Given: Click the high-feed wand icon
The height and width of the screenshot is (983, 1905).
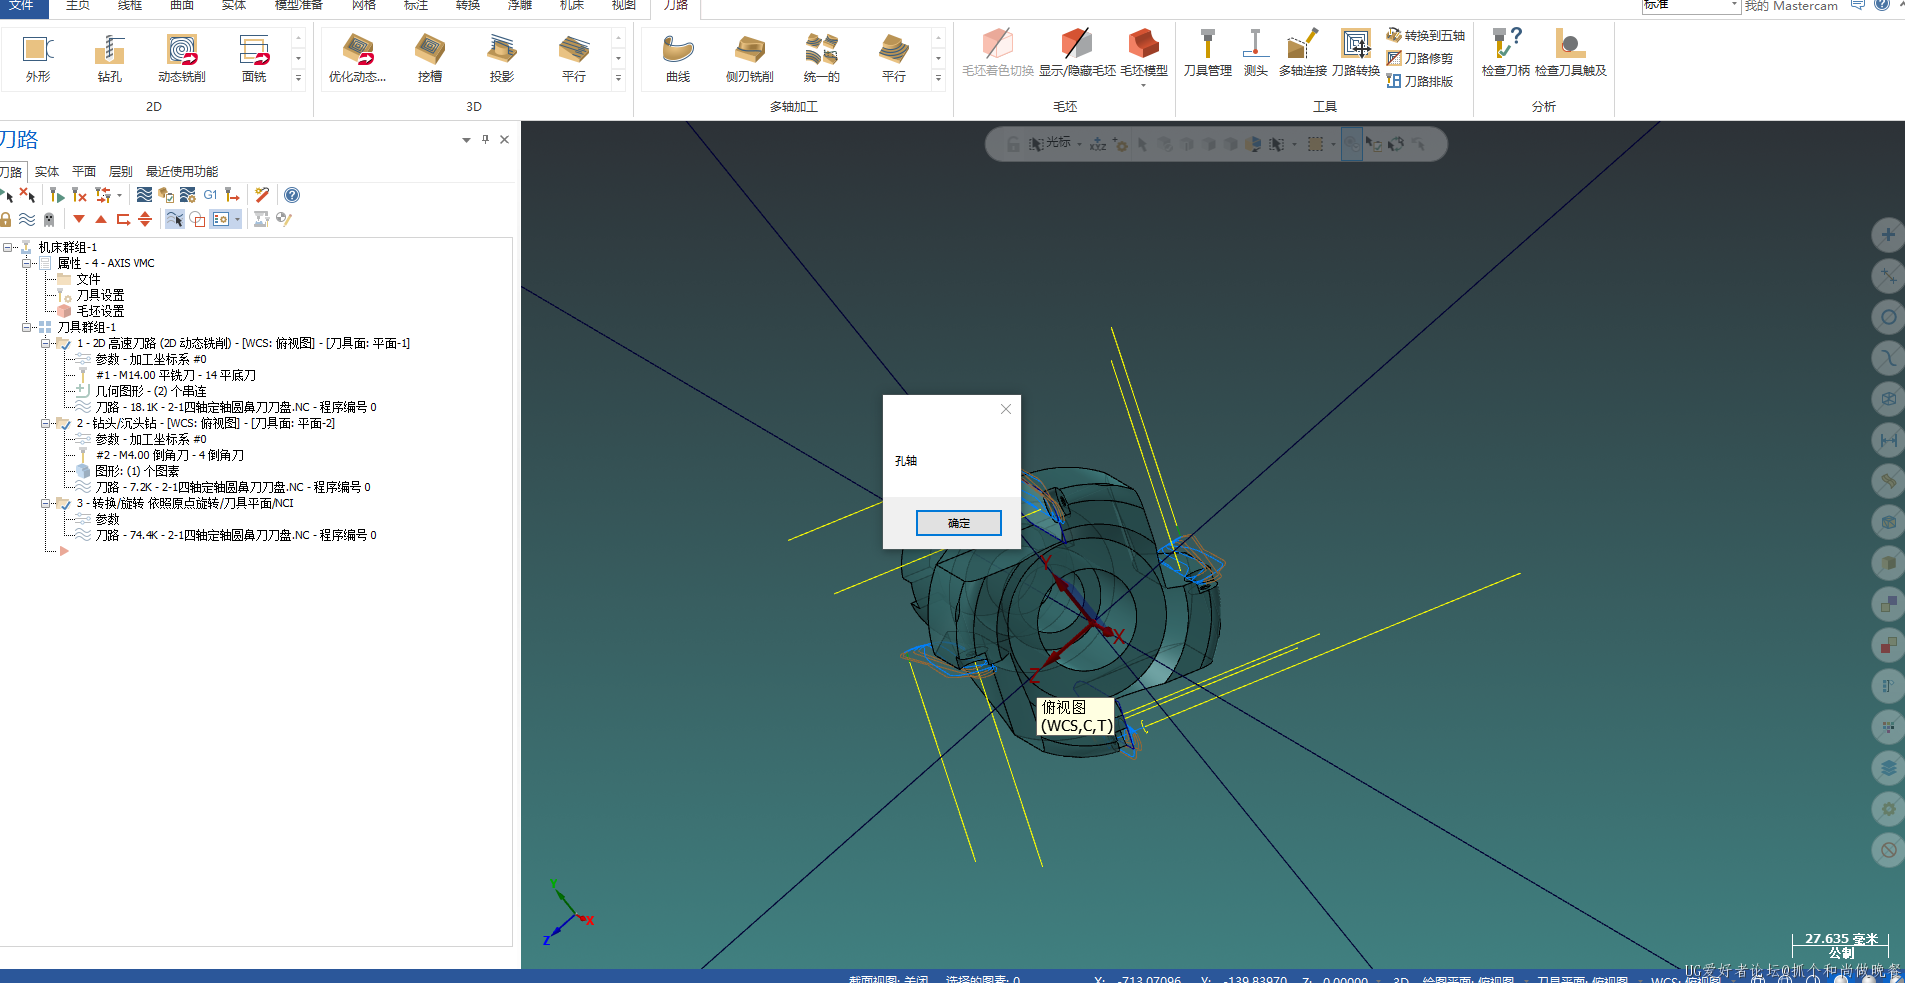Looking at the screenshot, I should pos(262,195).
